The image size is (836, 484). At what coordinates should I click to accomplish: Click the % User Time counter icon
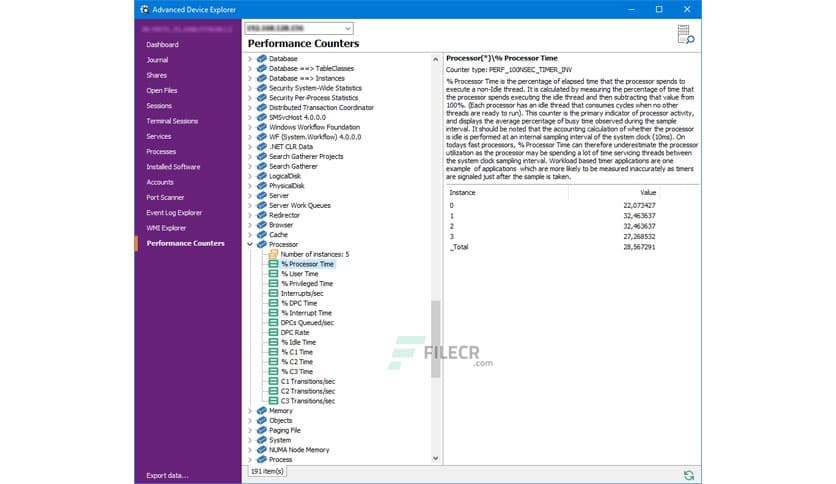(273, 273)
